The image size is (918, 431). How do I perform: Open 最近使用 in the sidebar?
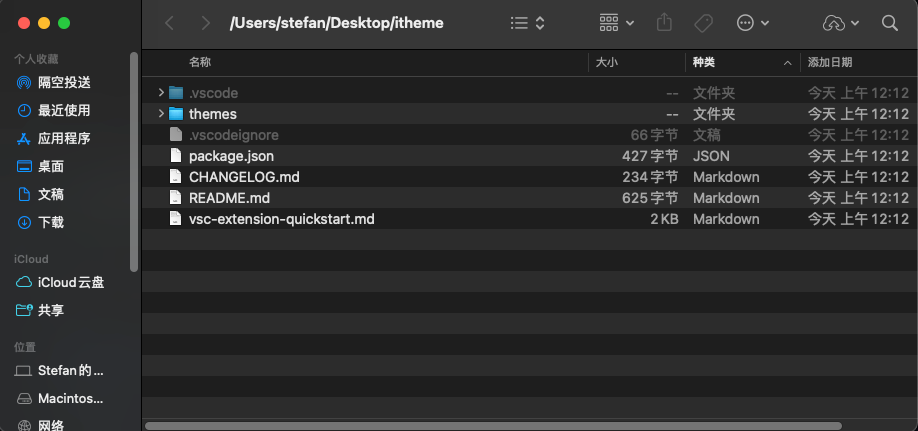click(x=64, y=111)
